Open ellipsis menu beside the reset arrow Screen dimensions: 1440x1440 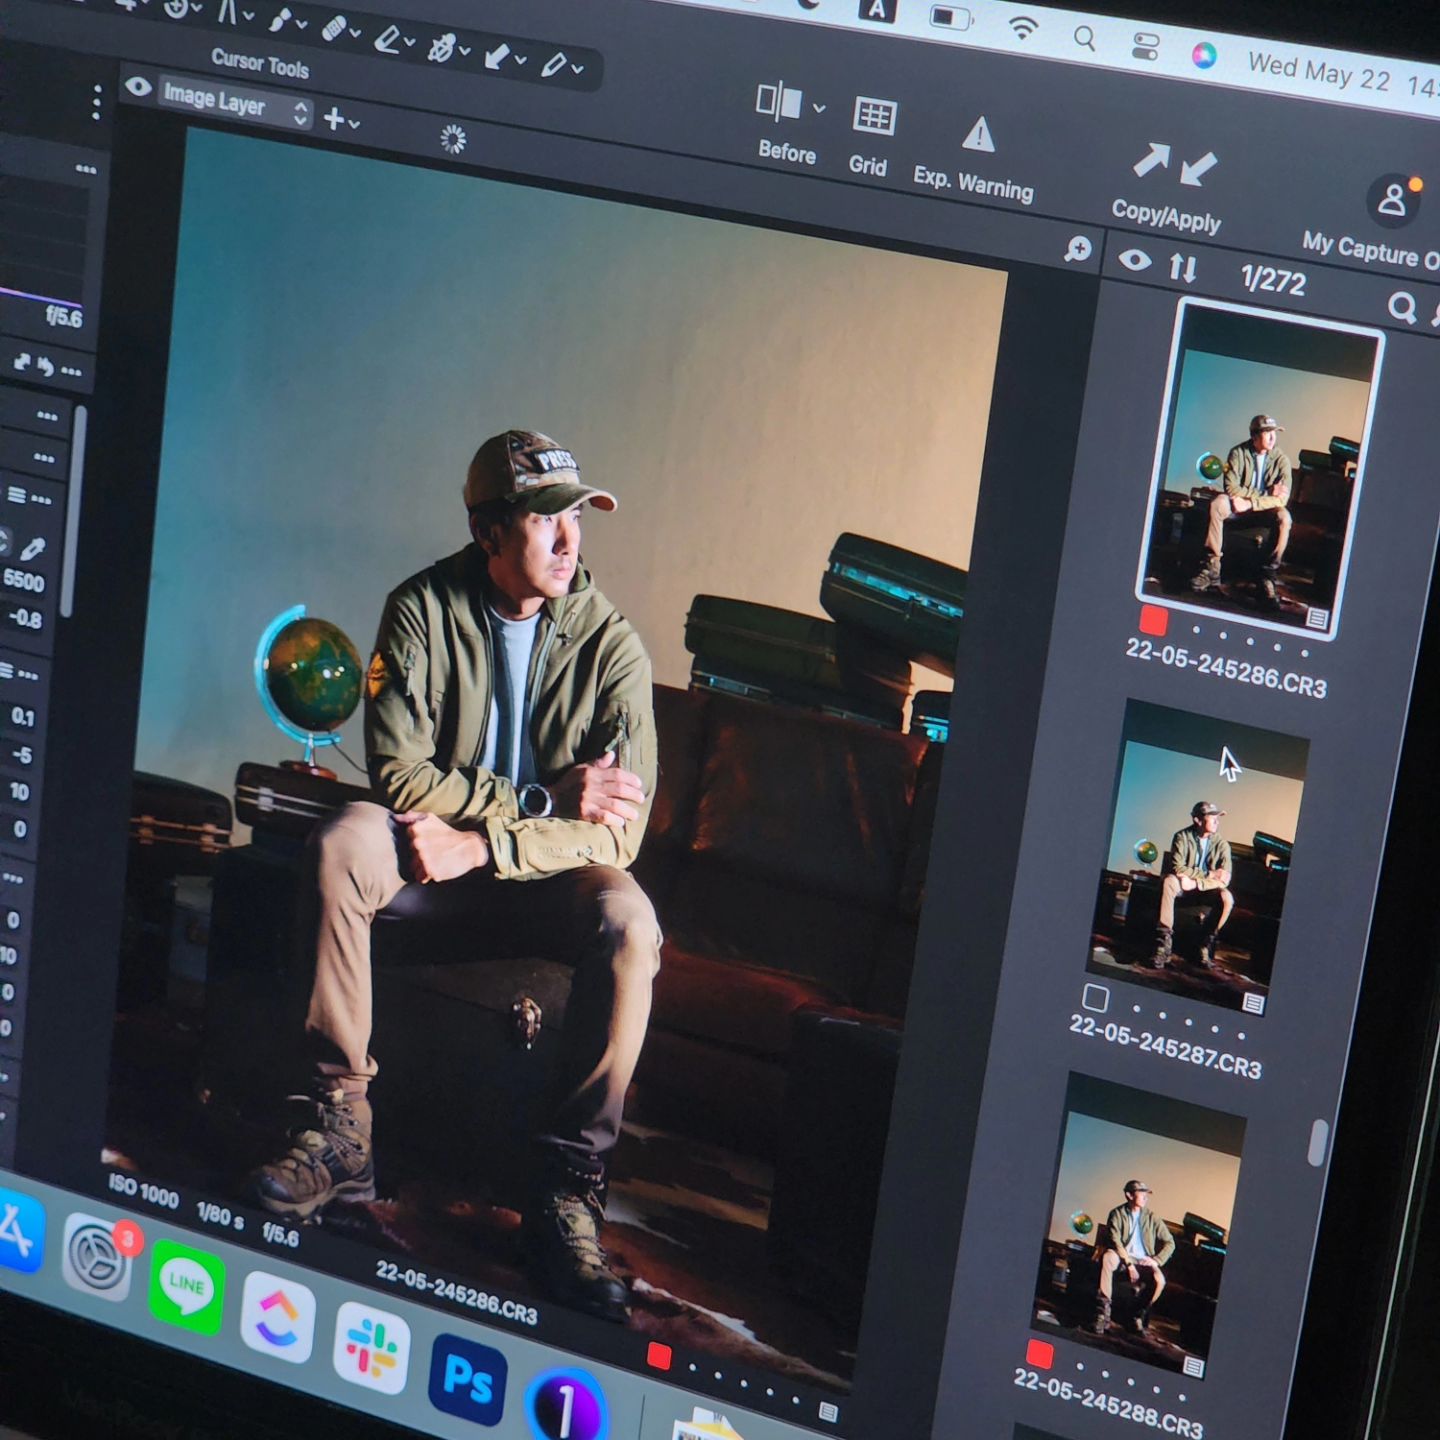[x=71, y=371]
